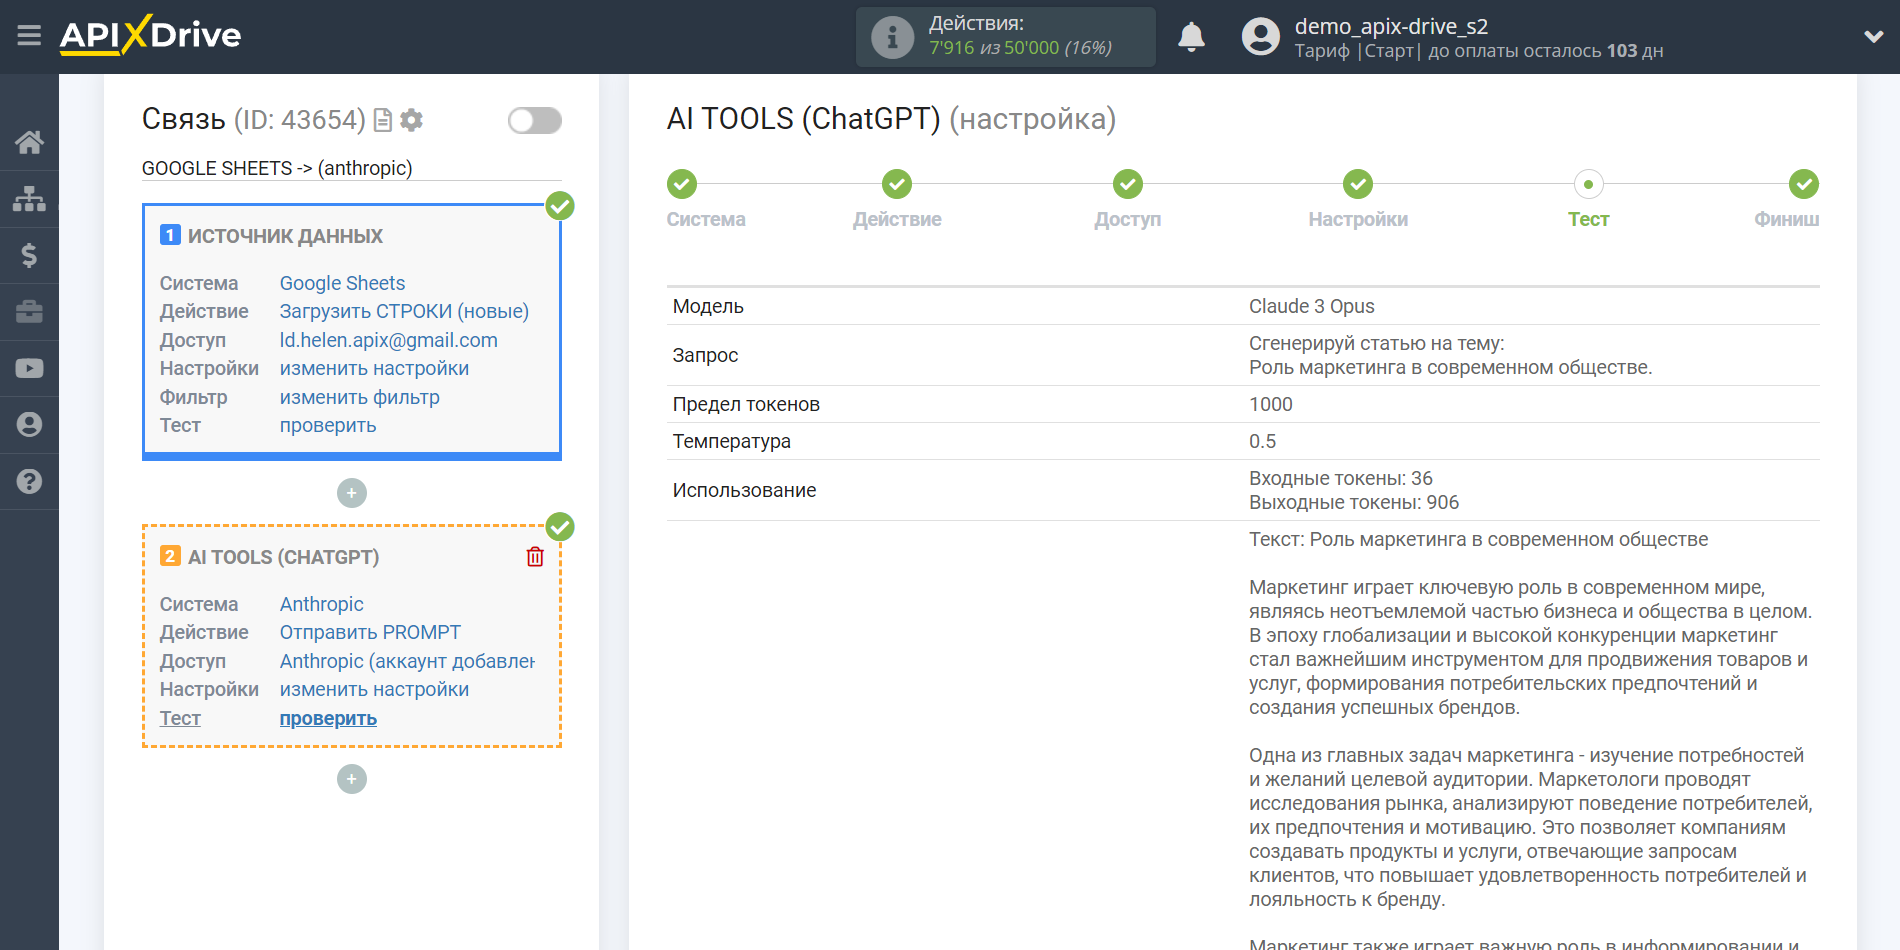
Task: Click the '1000' token limit value
Action: click(x=1270, y=404)
